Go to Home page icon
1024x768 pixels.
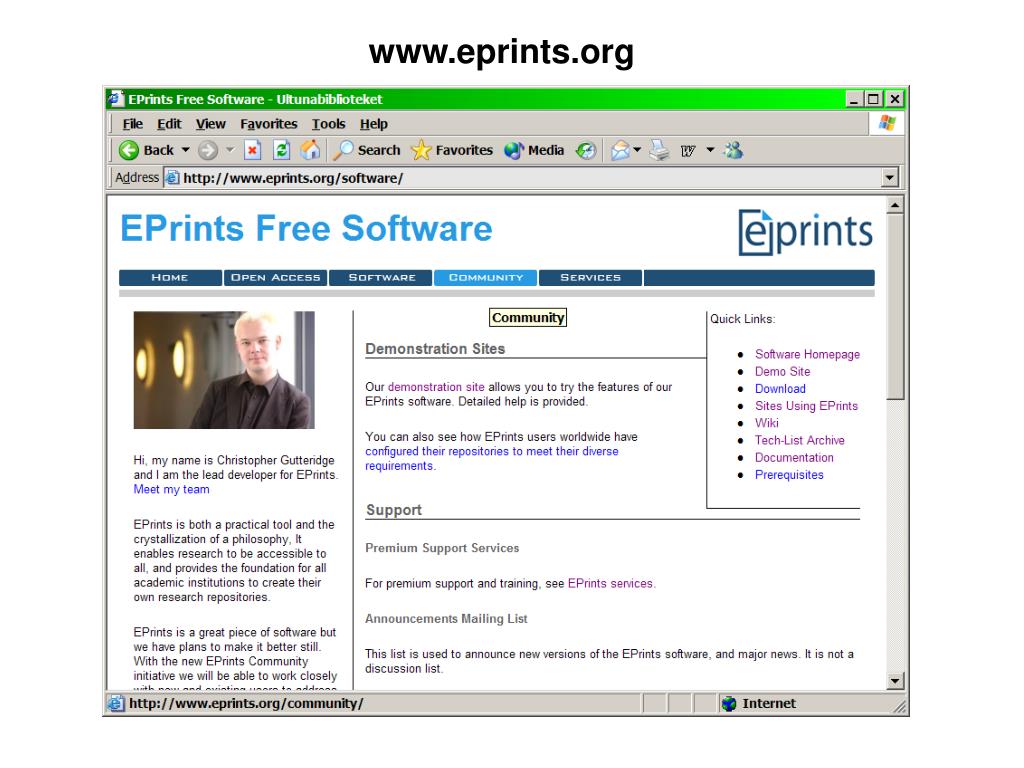pos(311,150)
